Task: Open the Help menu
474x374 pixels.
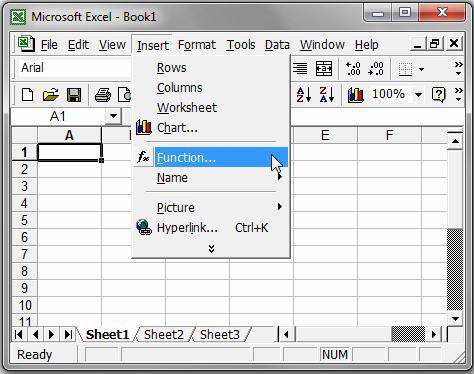Action: pyautogui.click(x=366, y=45)
